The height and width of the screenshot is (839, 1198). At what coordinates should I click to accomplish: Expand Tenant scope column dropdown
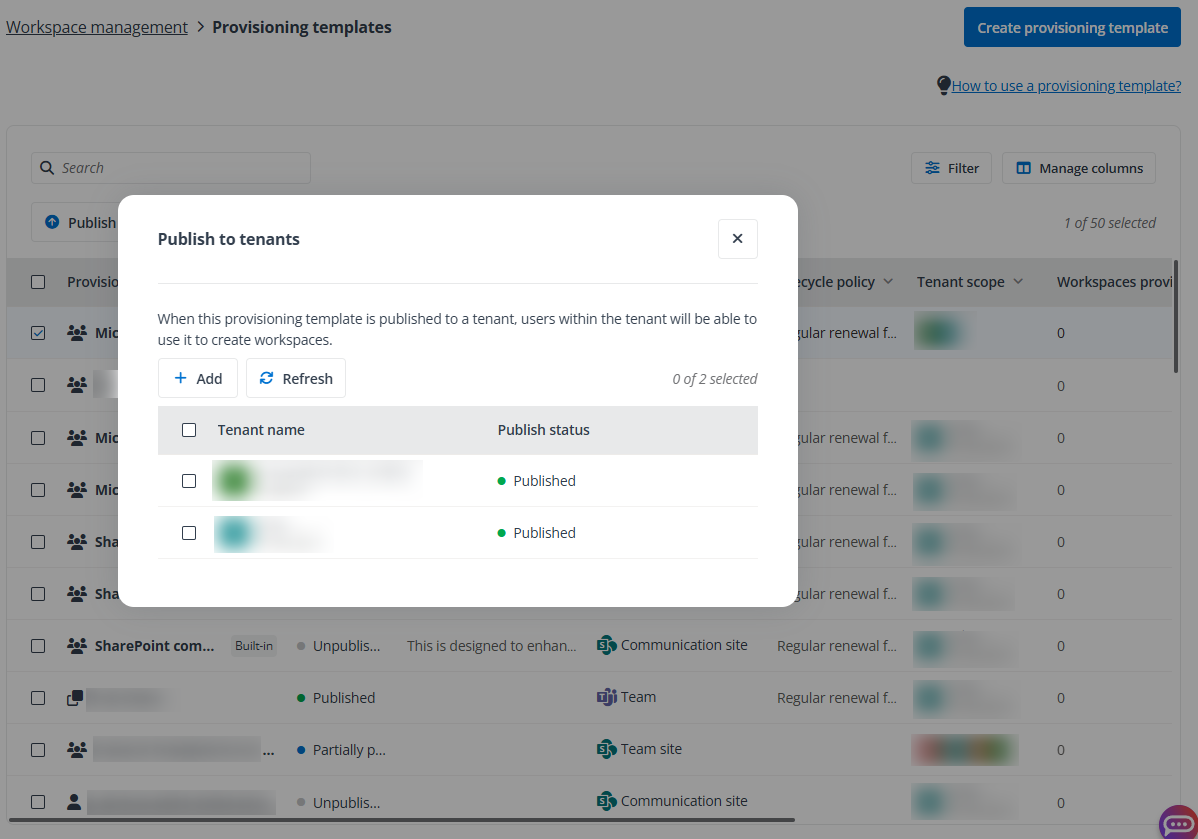1018,282
